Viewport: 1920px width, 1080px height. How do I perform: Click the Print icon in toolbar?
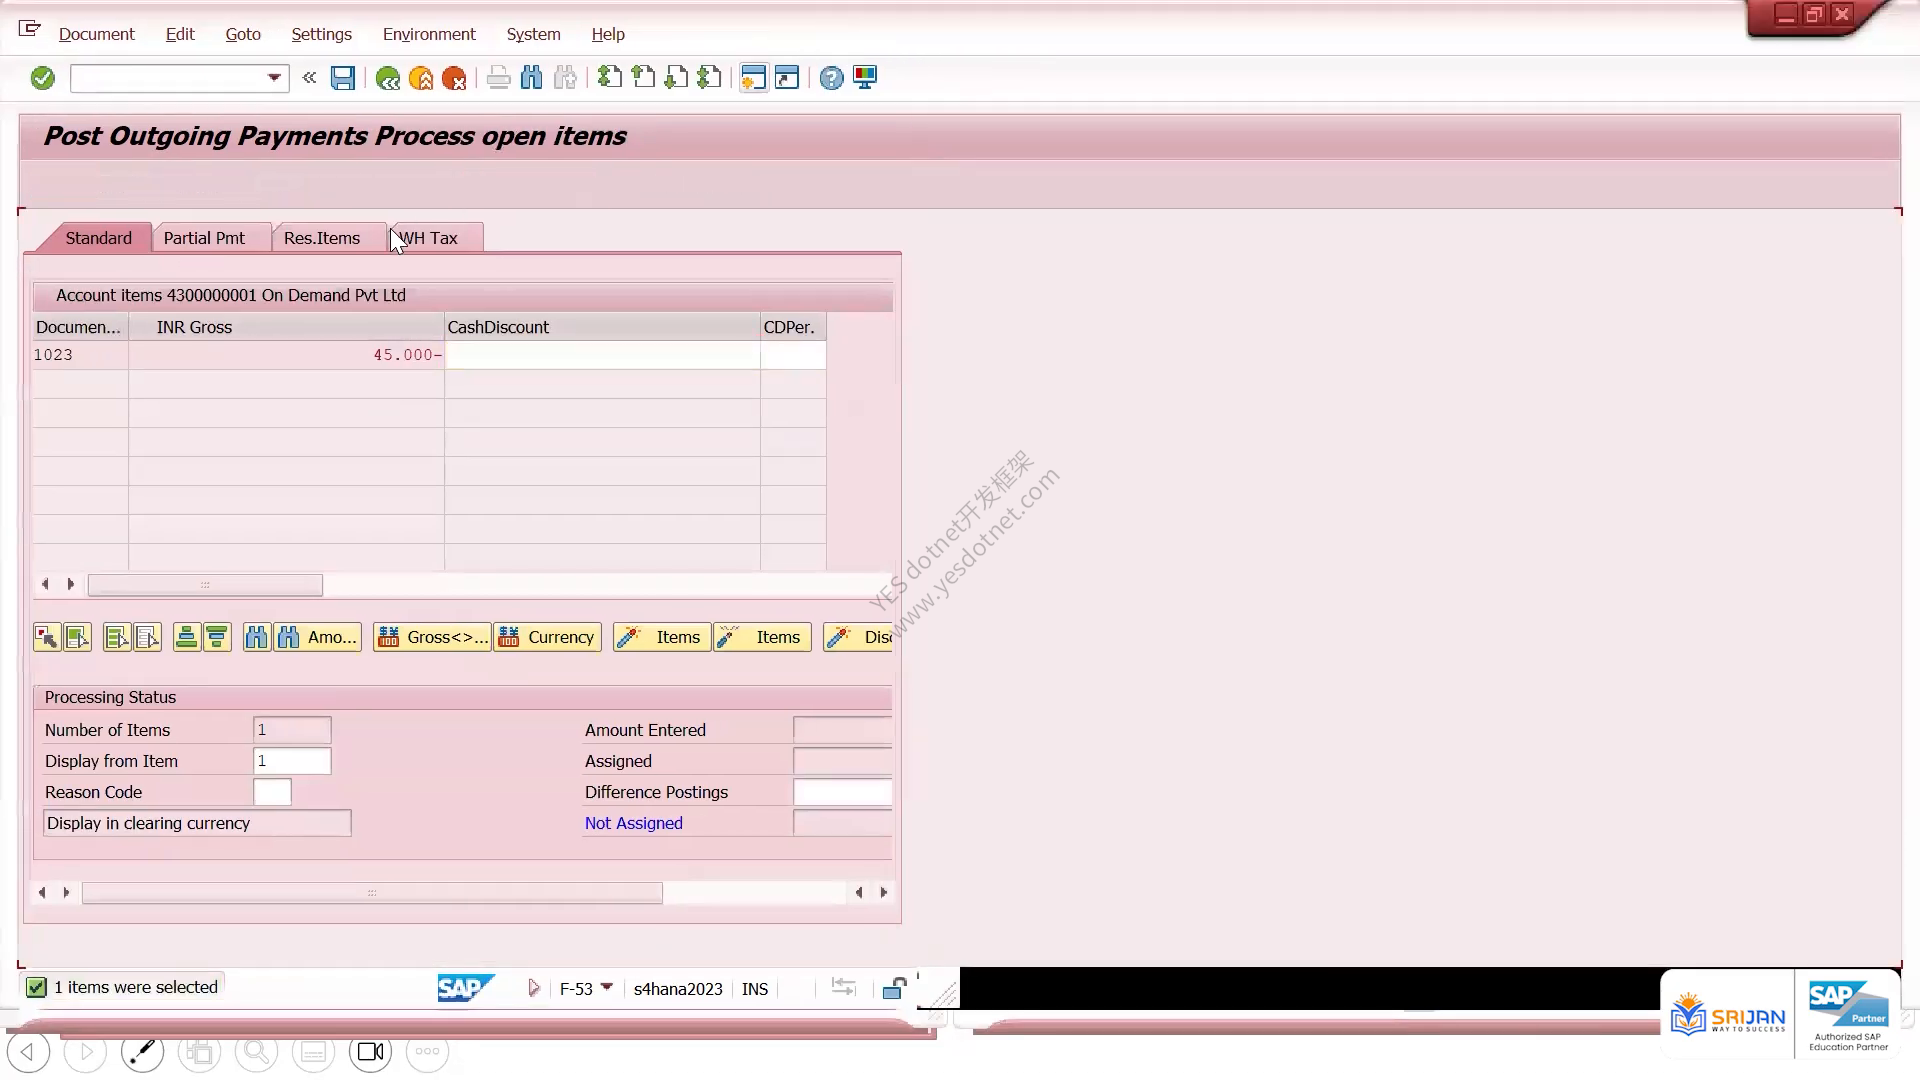pyautogui.click(x=498, y=78)
